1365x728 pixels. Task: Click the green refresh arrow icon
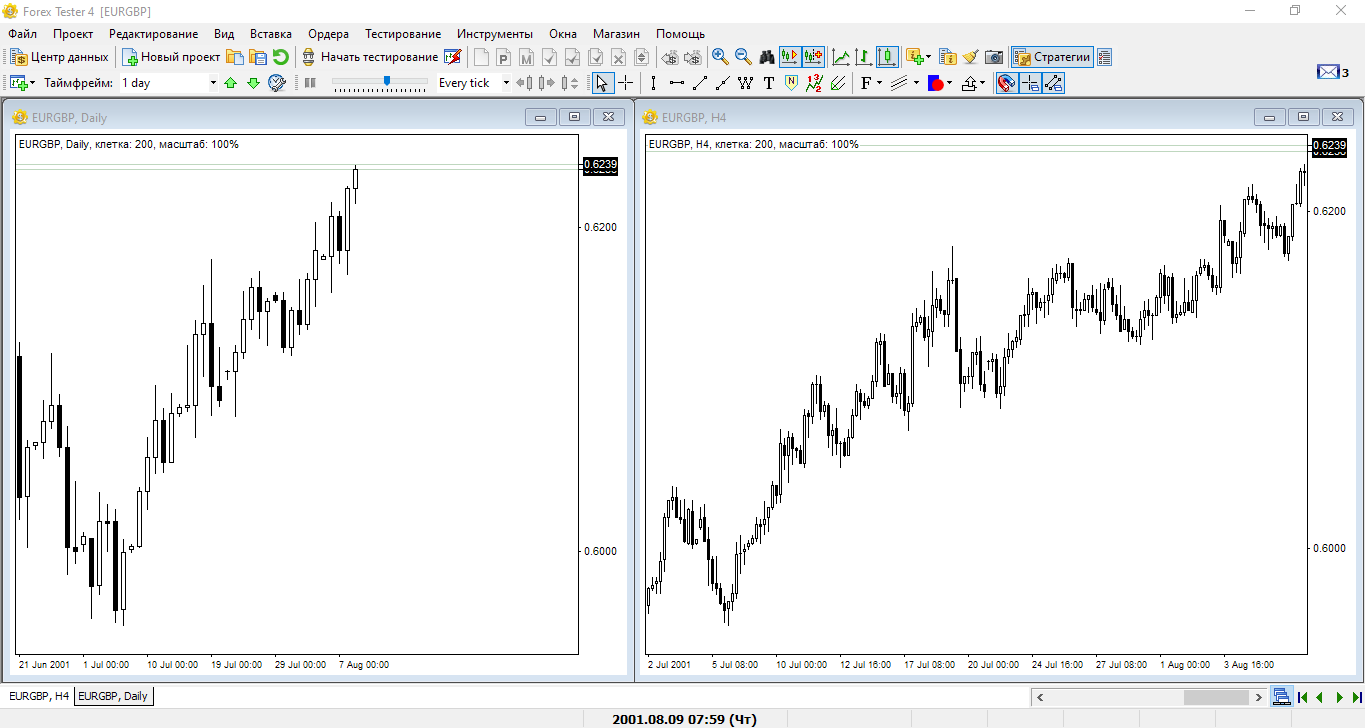[x=281, y=57]
